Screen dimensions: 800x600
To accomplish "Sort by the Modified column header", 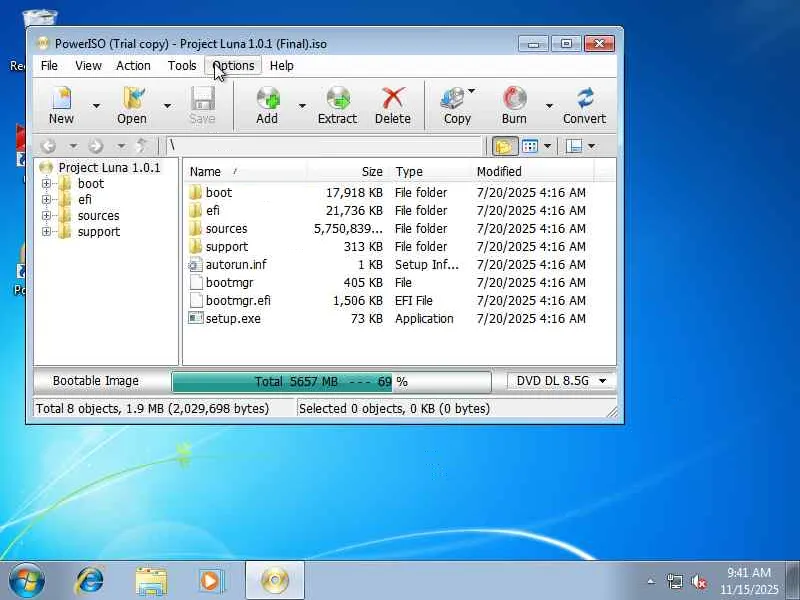I will click(x=533, y=172).
